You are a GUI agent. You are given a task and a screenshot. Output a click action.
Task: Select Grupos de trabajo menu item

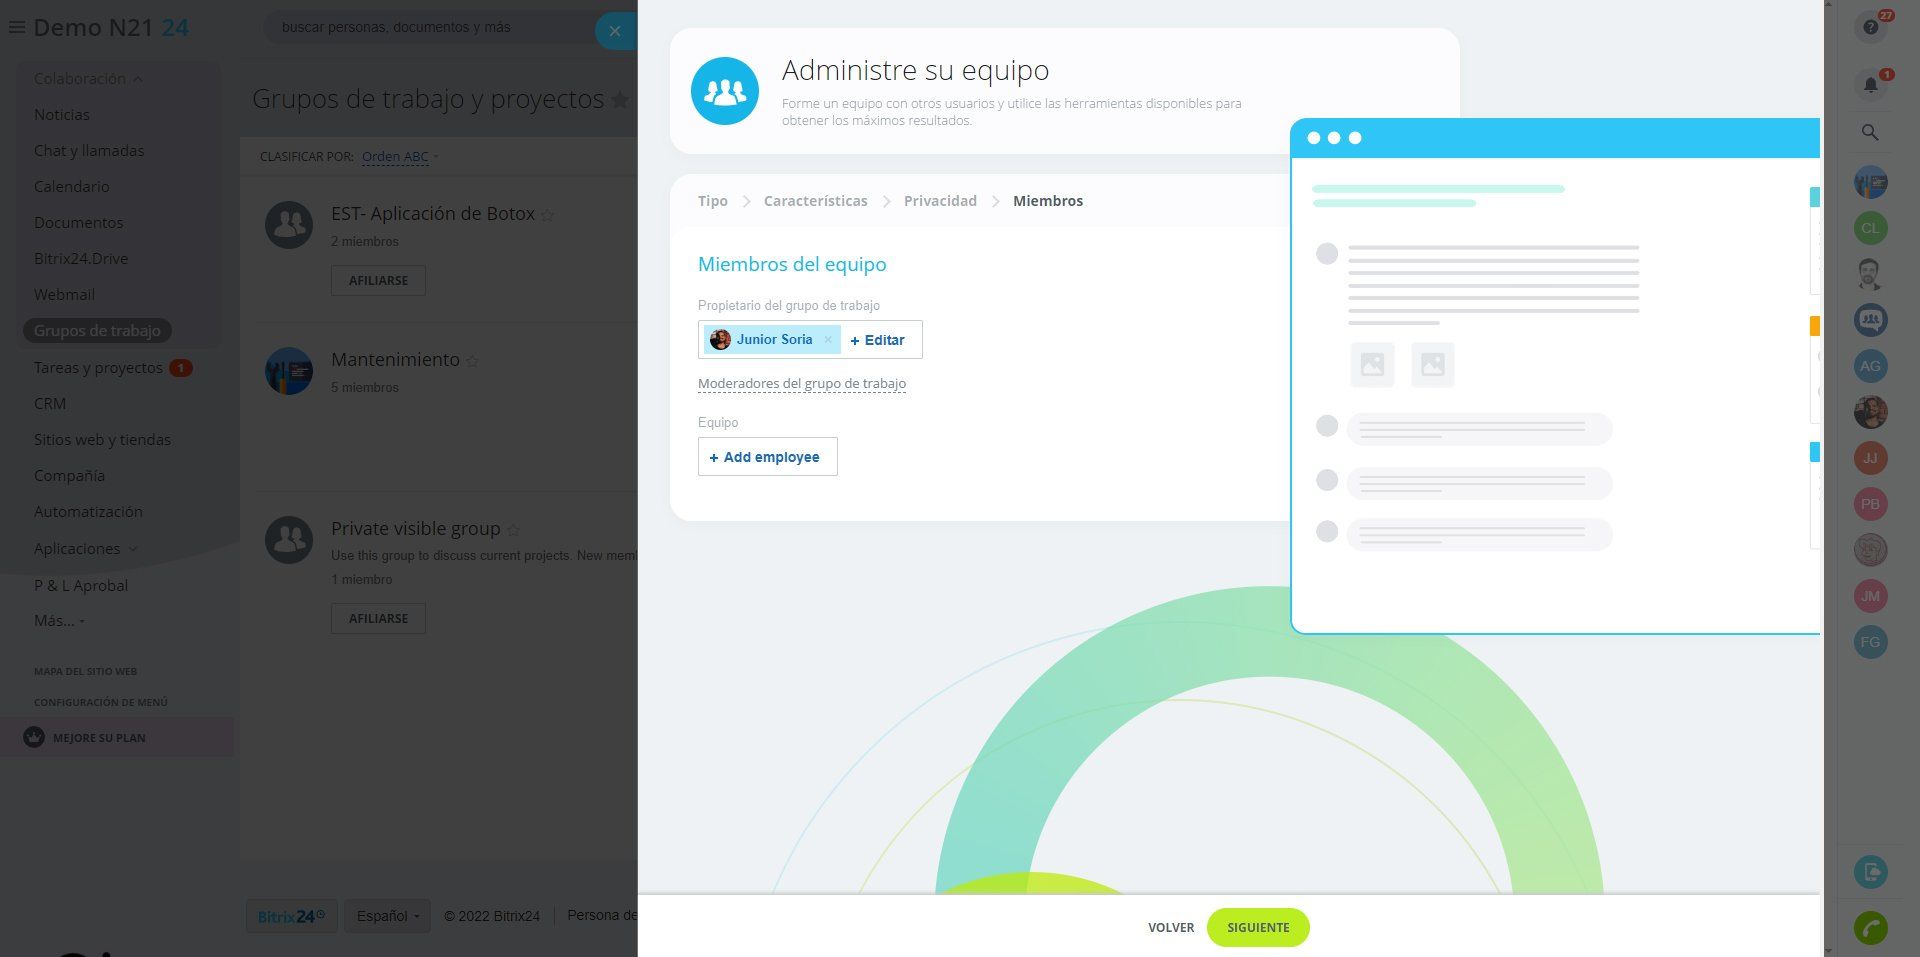[97, 331]
